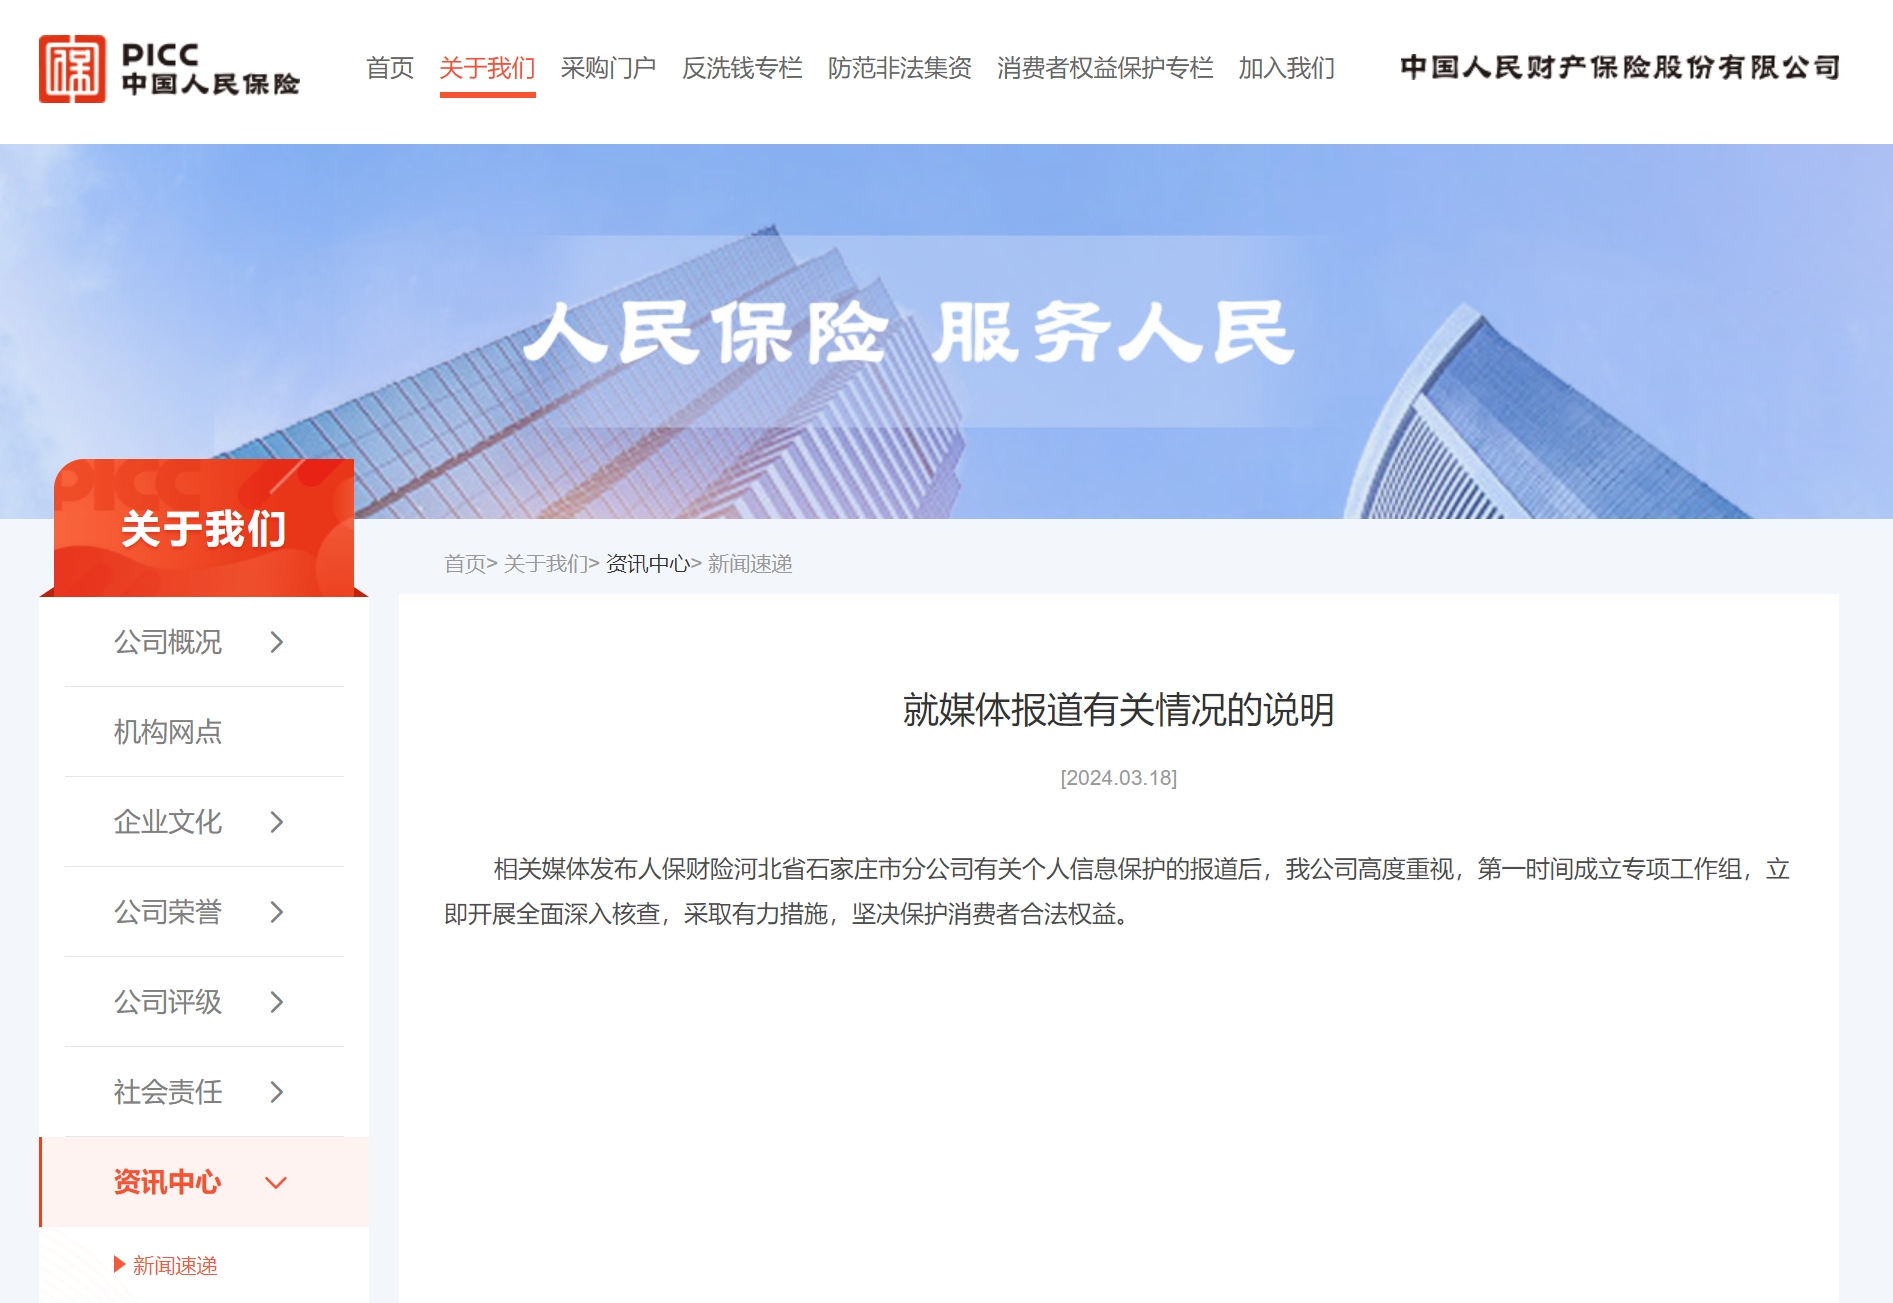Open the 首页 navigation item
The height and width of the screenshot is (1303, 1893).
[390, 68]
